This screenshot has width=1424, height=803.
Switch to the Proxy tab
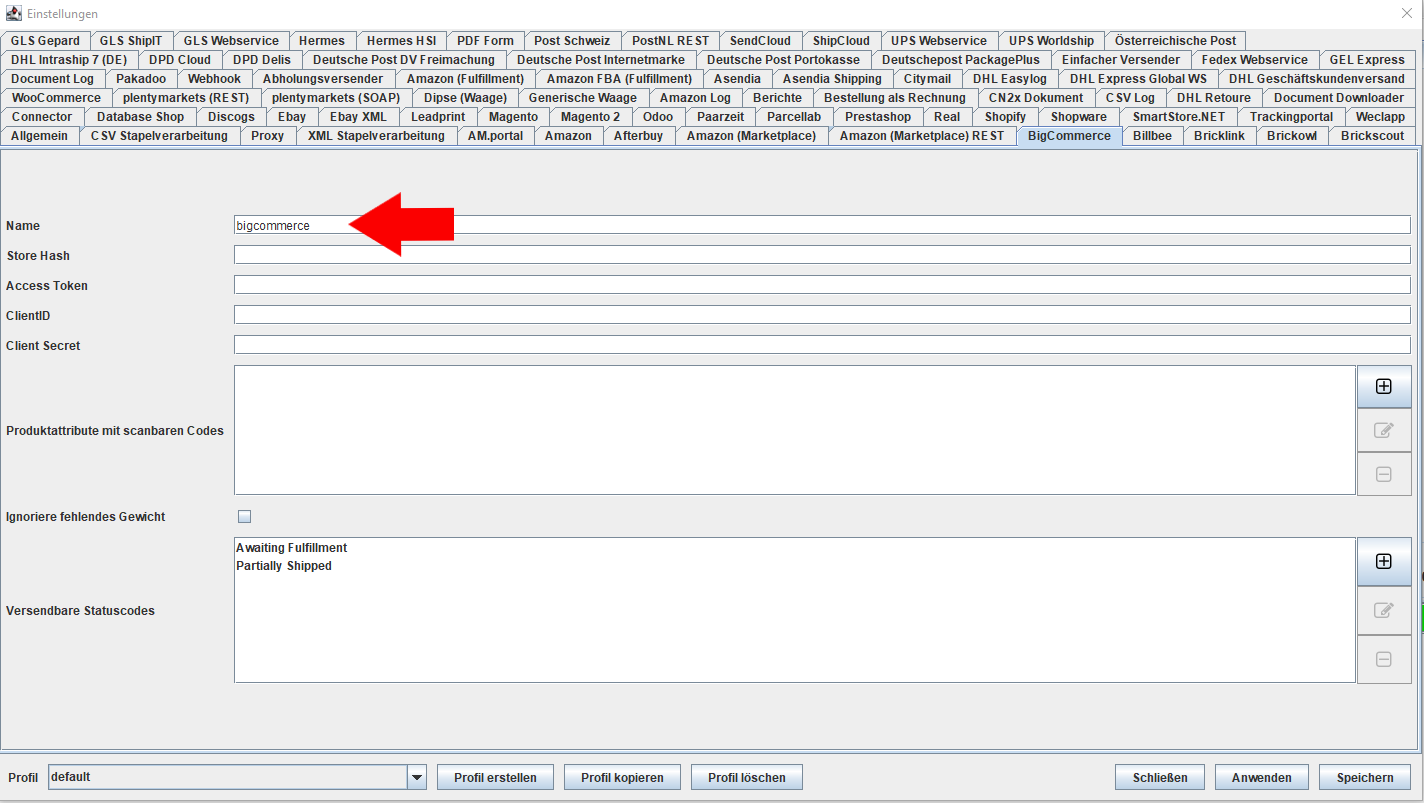coord(267,136)
